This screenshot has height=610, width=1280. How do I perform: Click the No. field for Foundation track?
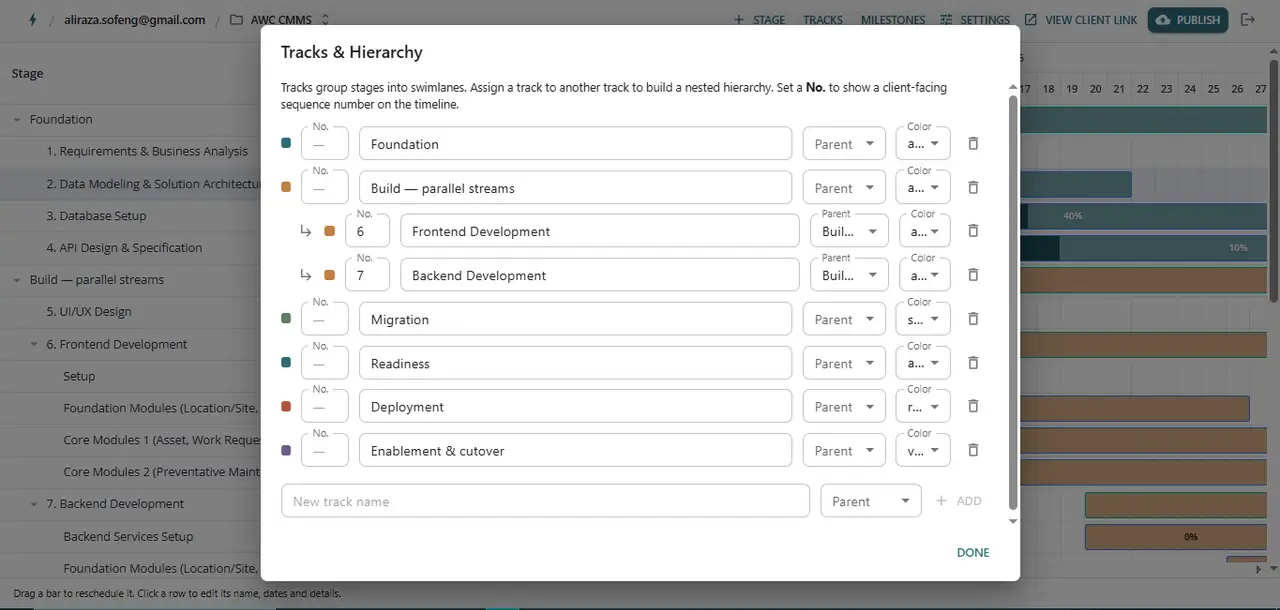(325, 144)
